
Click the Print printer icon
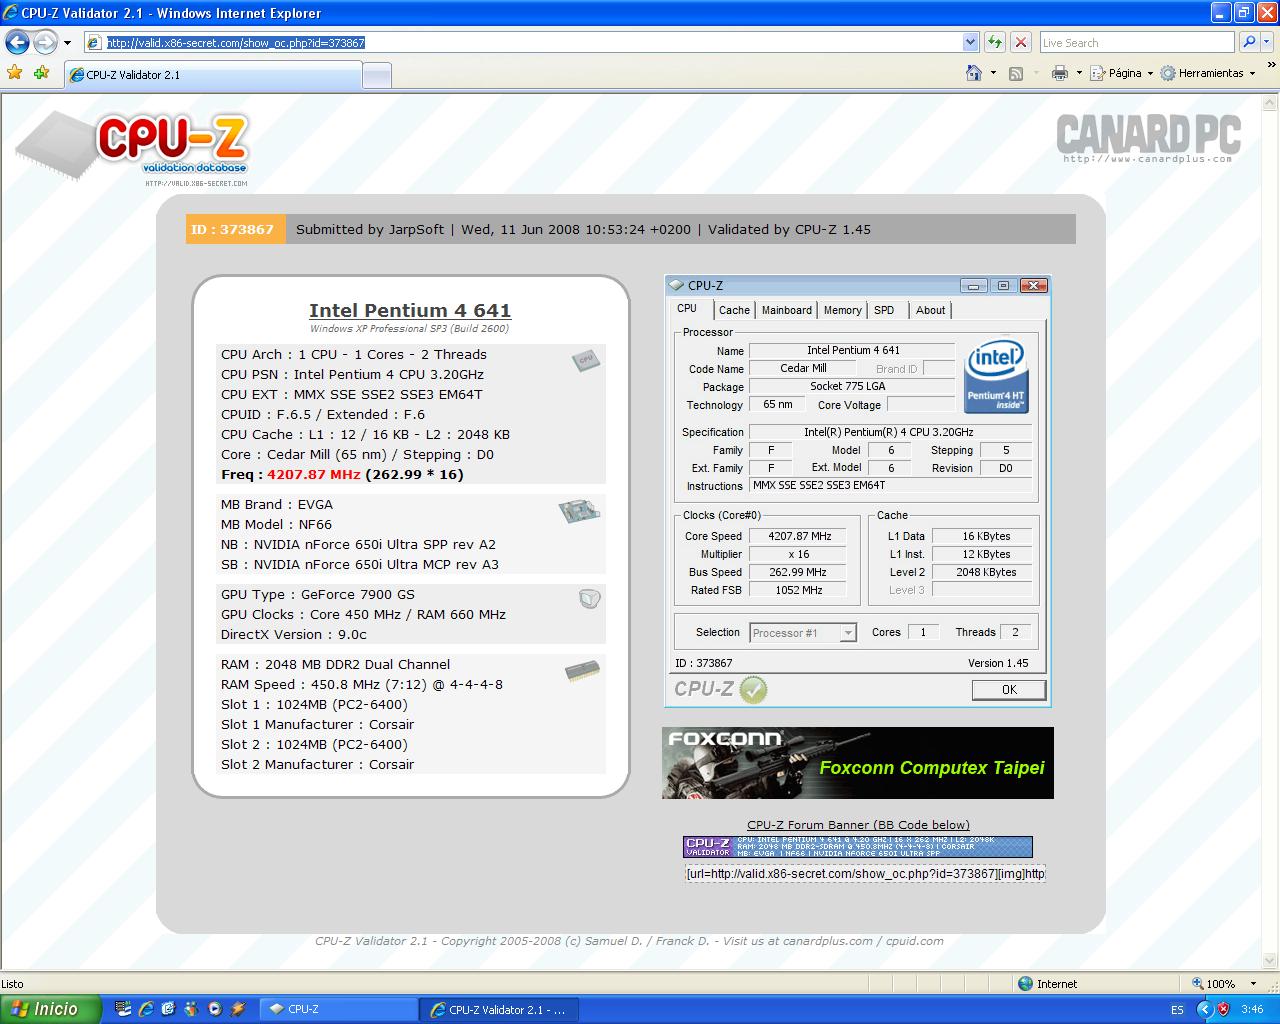pyautogui.click(x=1060, y=73)
